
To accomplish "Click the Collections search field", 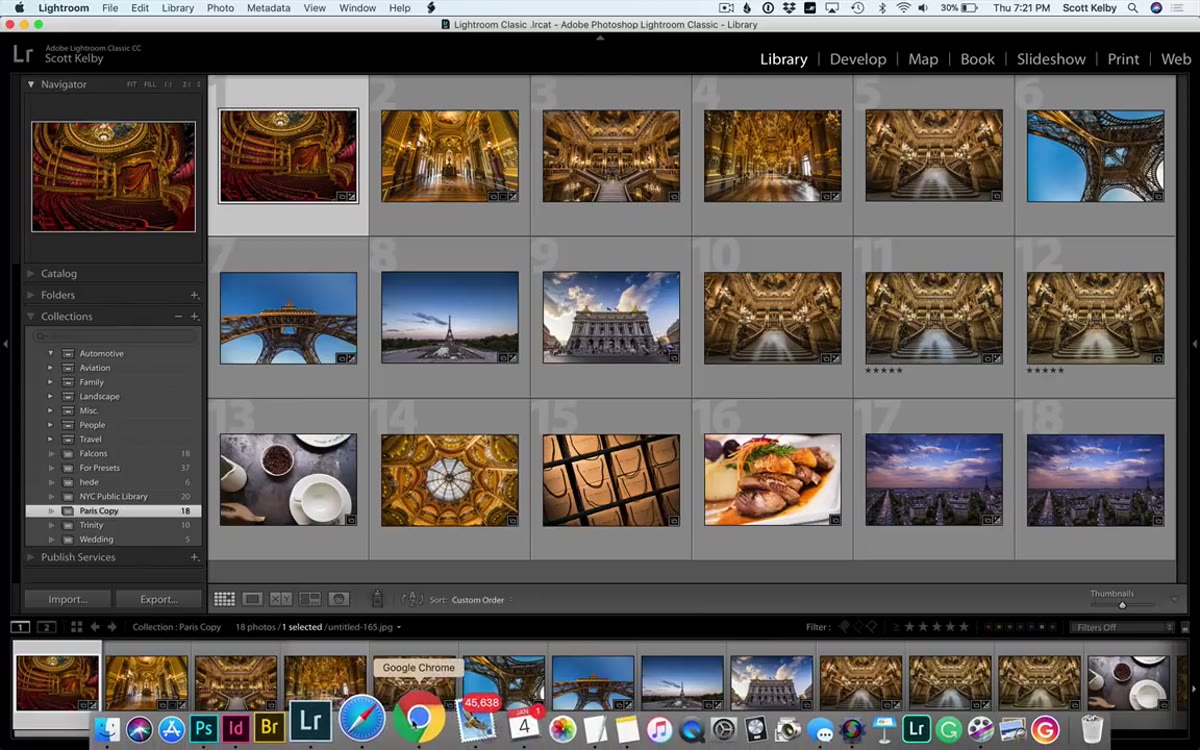I will pyautogui.click(x=113, y=337).
